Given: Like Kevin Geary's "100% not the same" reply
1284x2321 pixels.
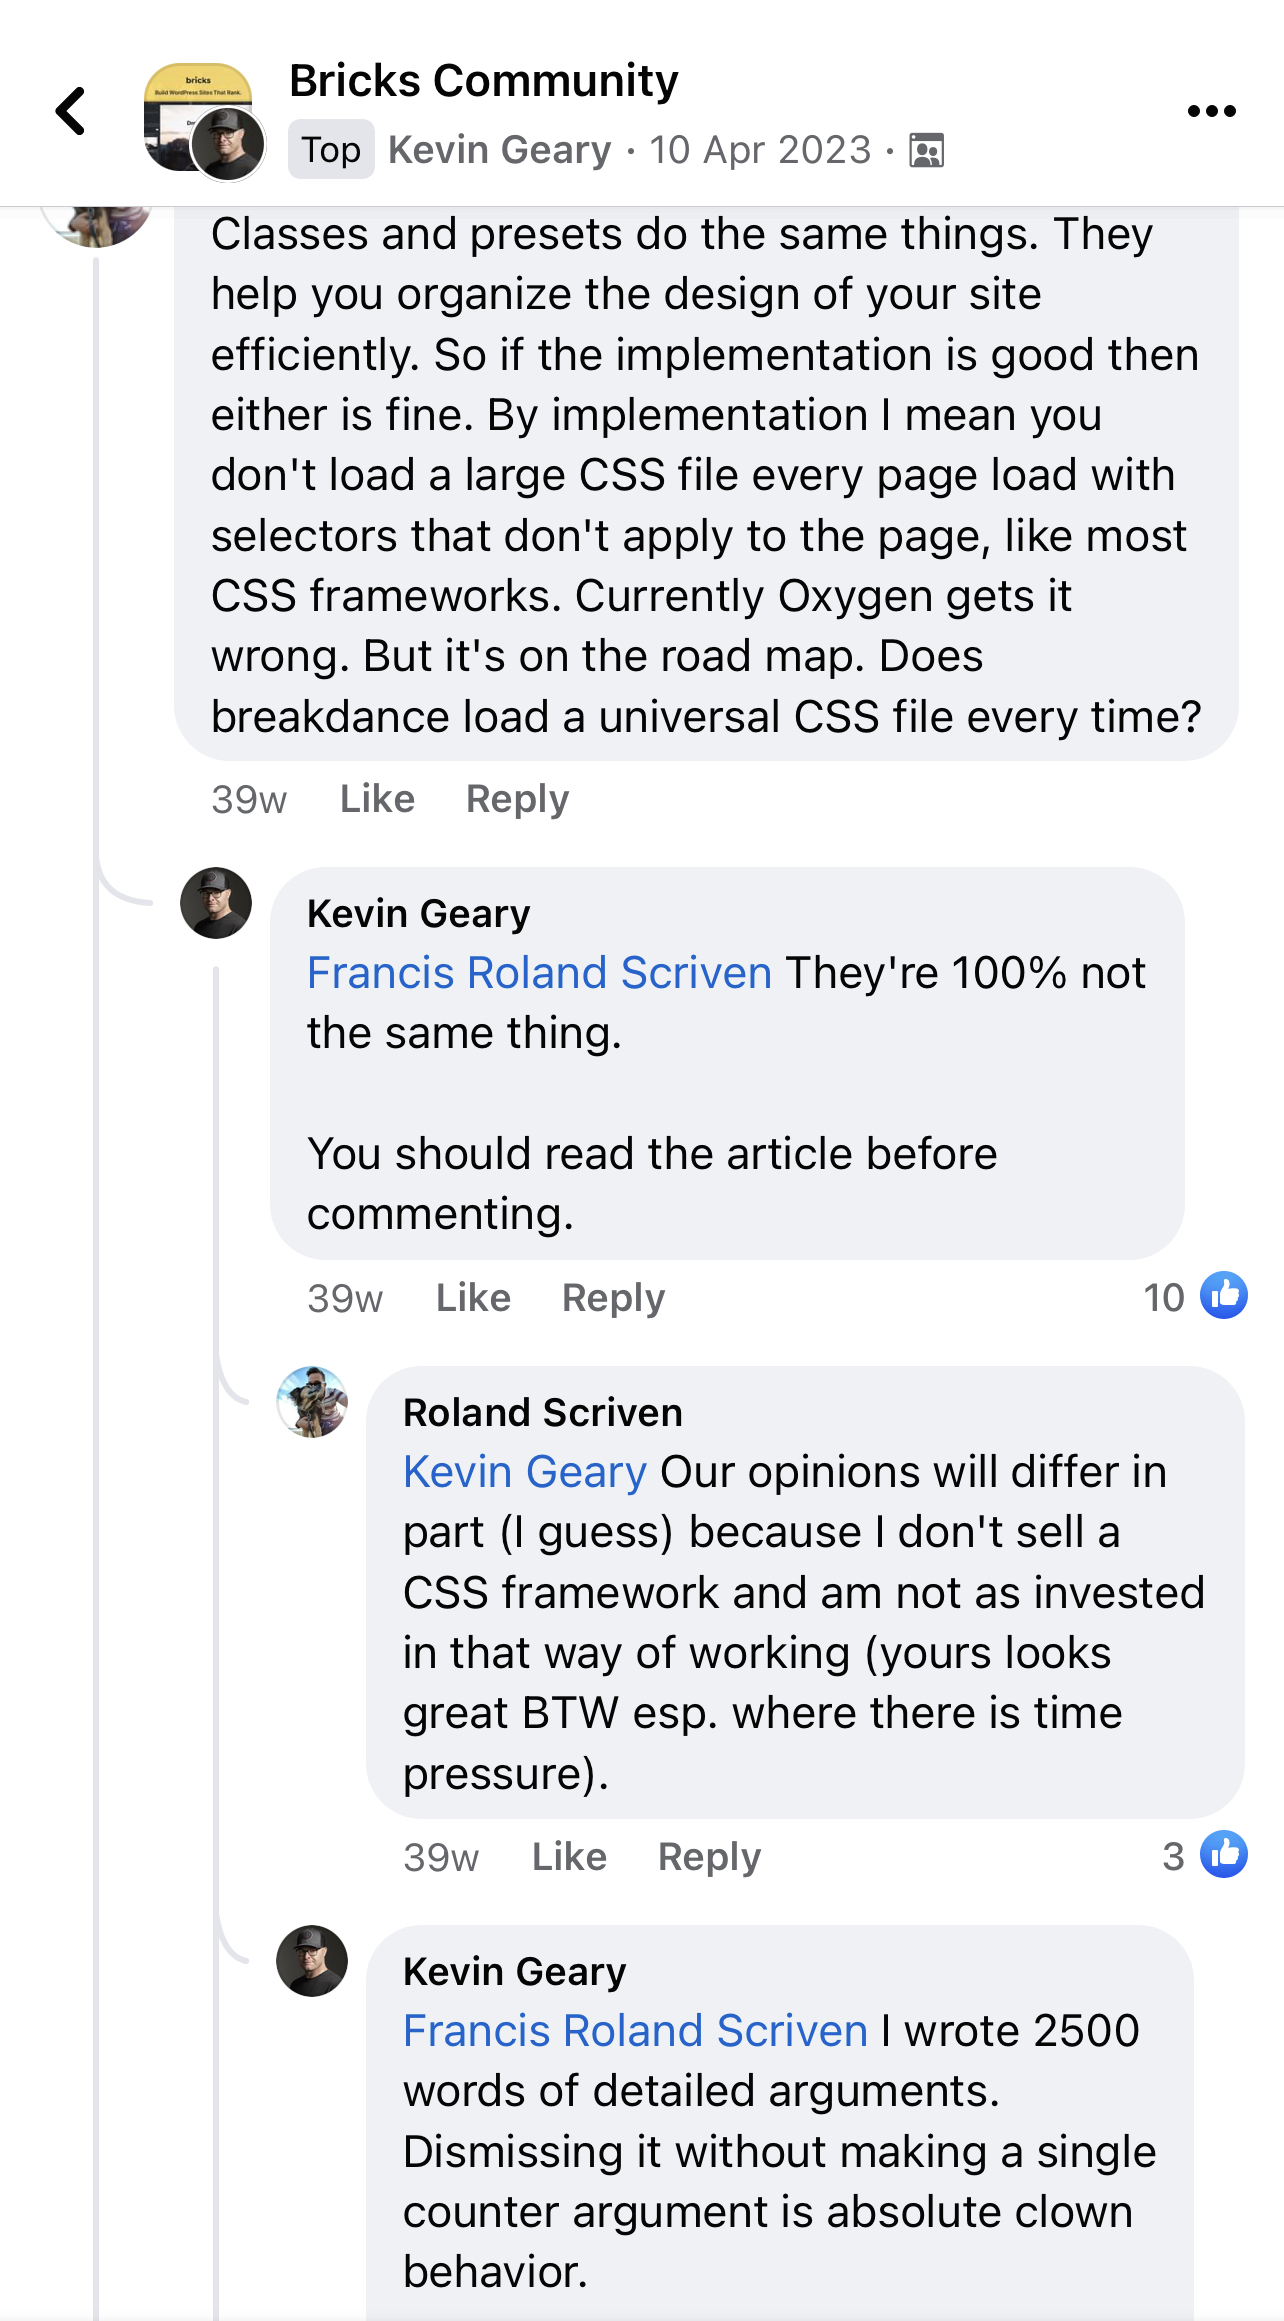Looking at the screenshot, I should coord(473,1298).
